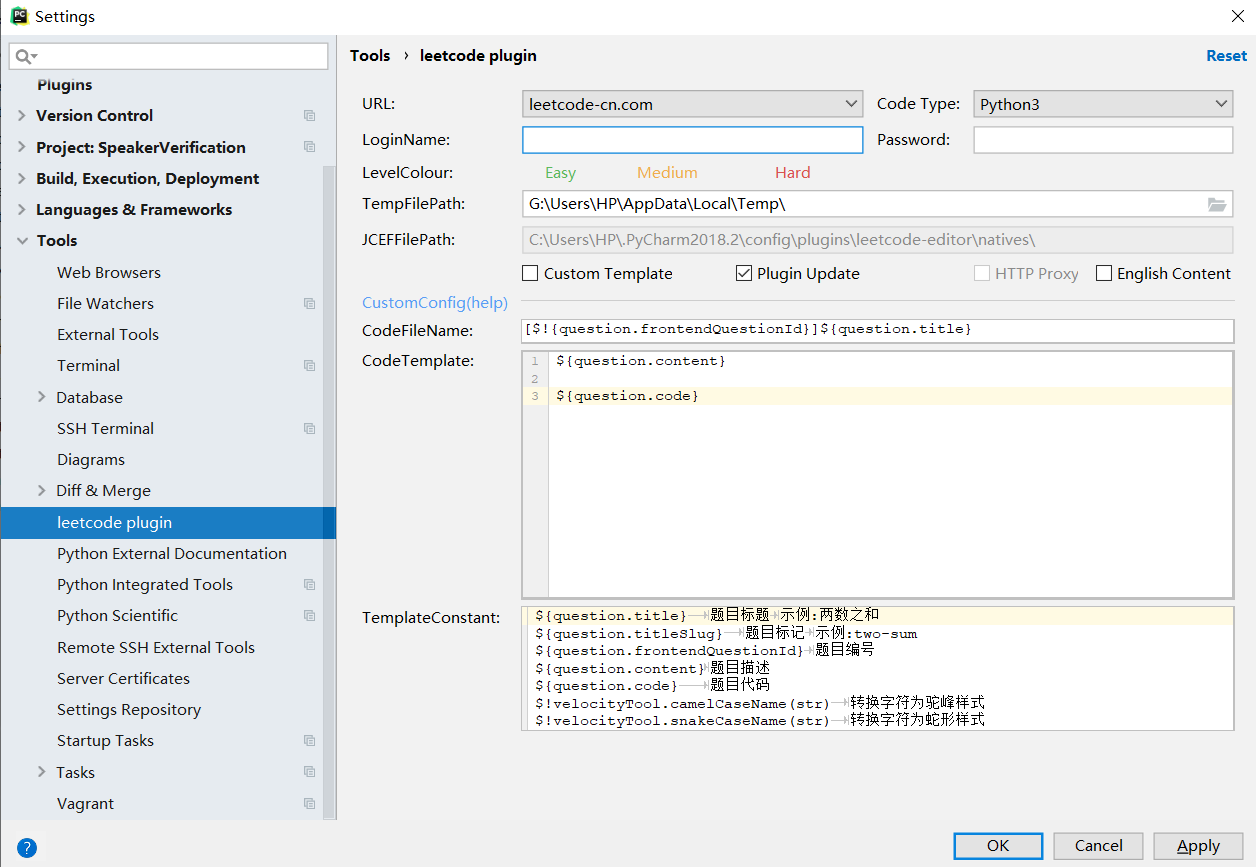Expand Project: SpeakerVerification node
This screenshot has height=867, width=1256.
coord(22,147)
